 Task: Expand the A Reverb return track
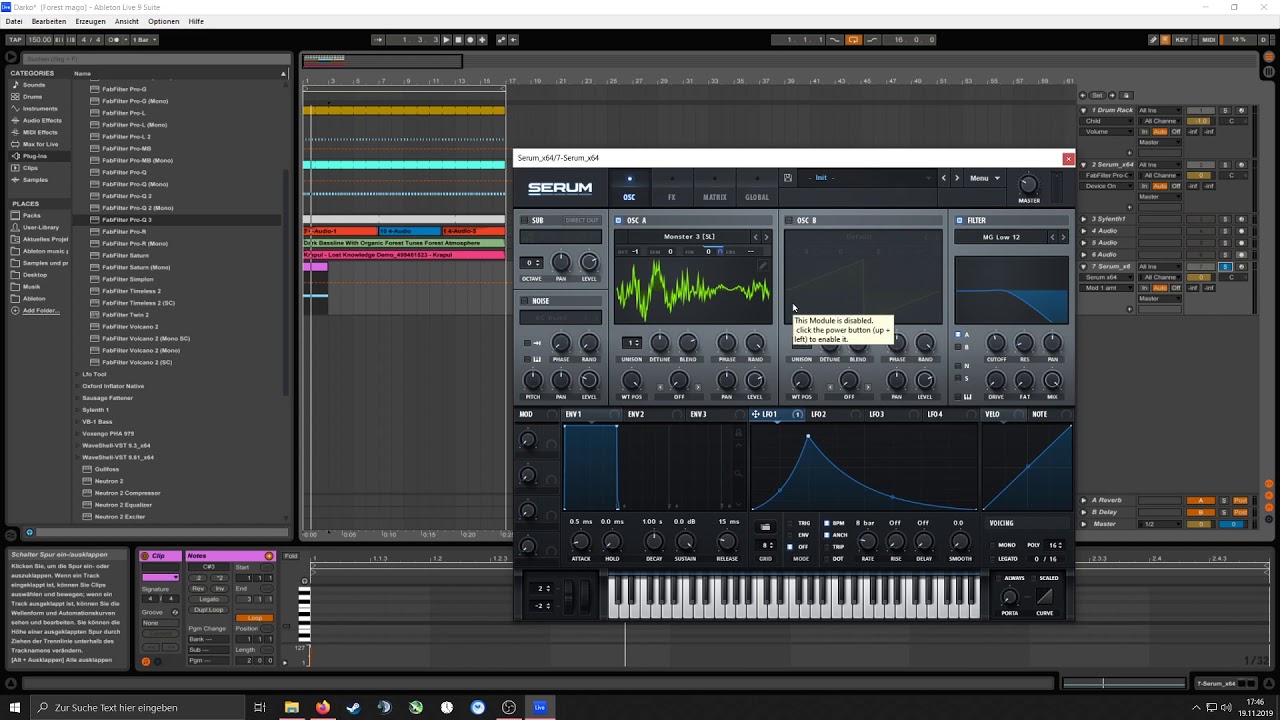point(1084,500)
